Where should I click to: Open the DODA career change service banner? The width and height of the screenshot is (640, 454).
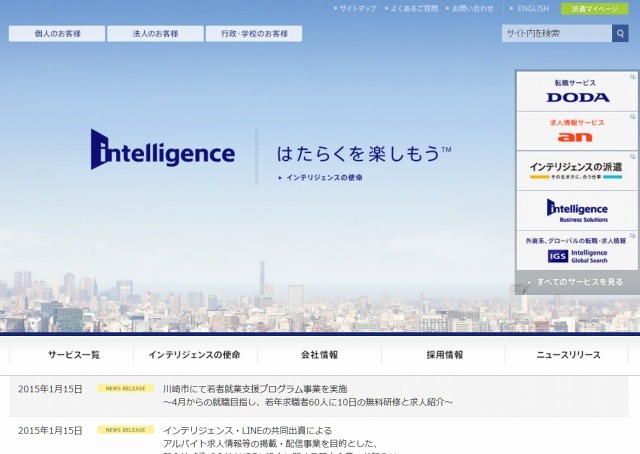577,91
